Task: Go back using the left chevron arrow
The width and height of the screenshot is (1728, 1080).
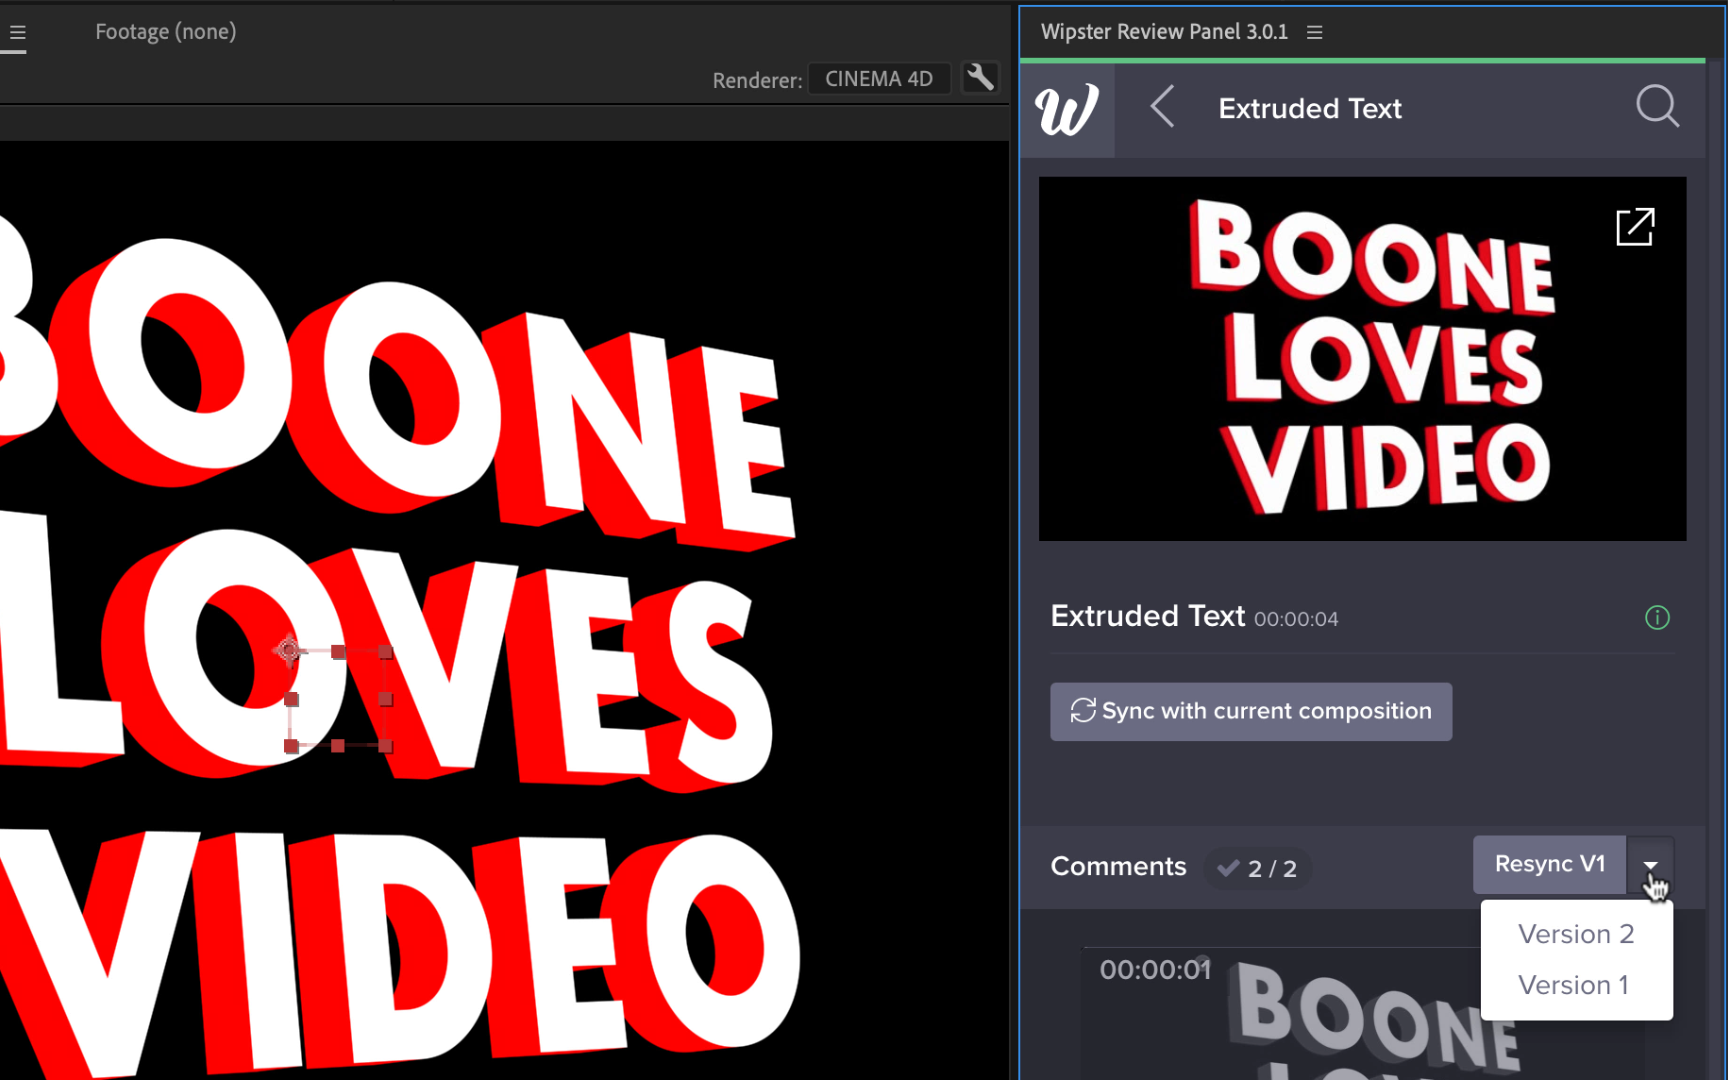Action: [x=1162, y=107]
